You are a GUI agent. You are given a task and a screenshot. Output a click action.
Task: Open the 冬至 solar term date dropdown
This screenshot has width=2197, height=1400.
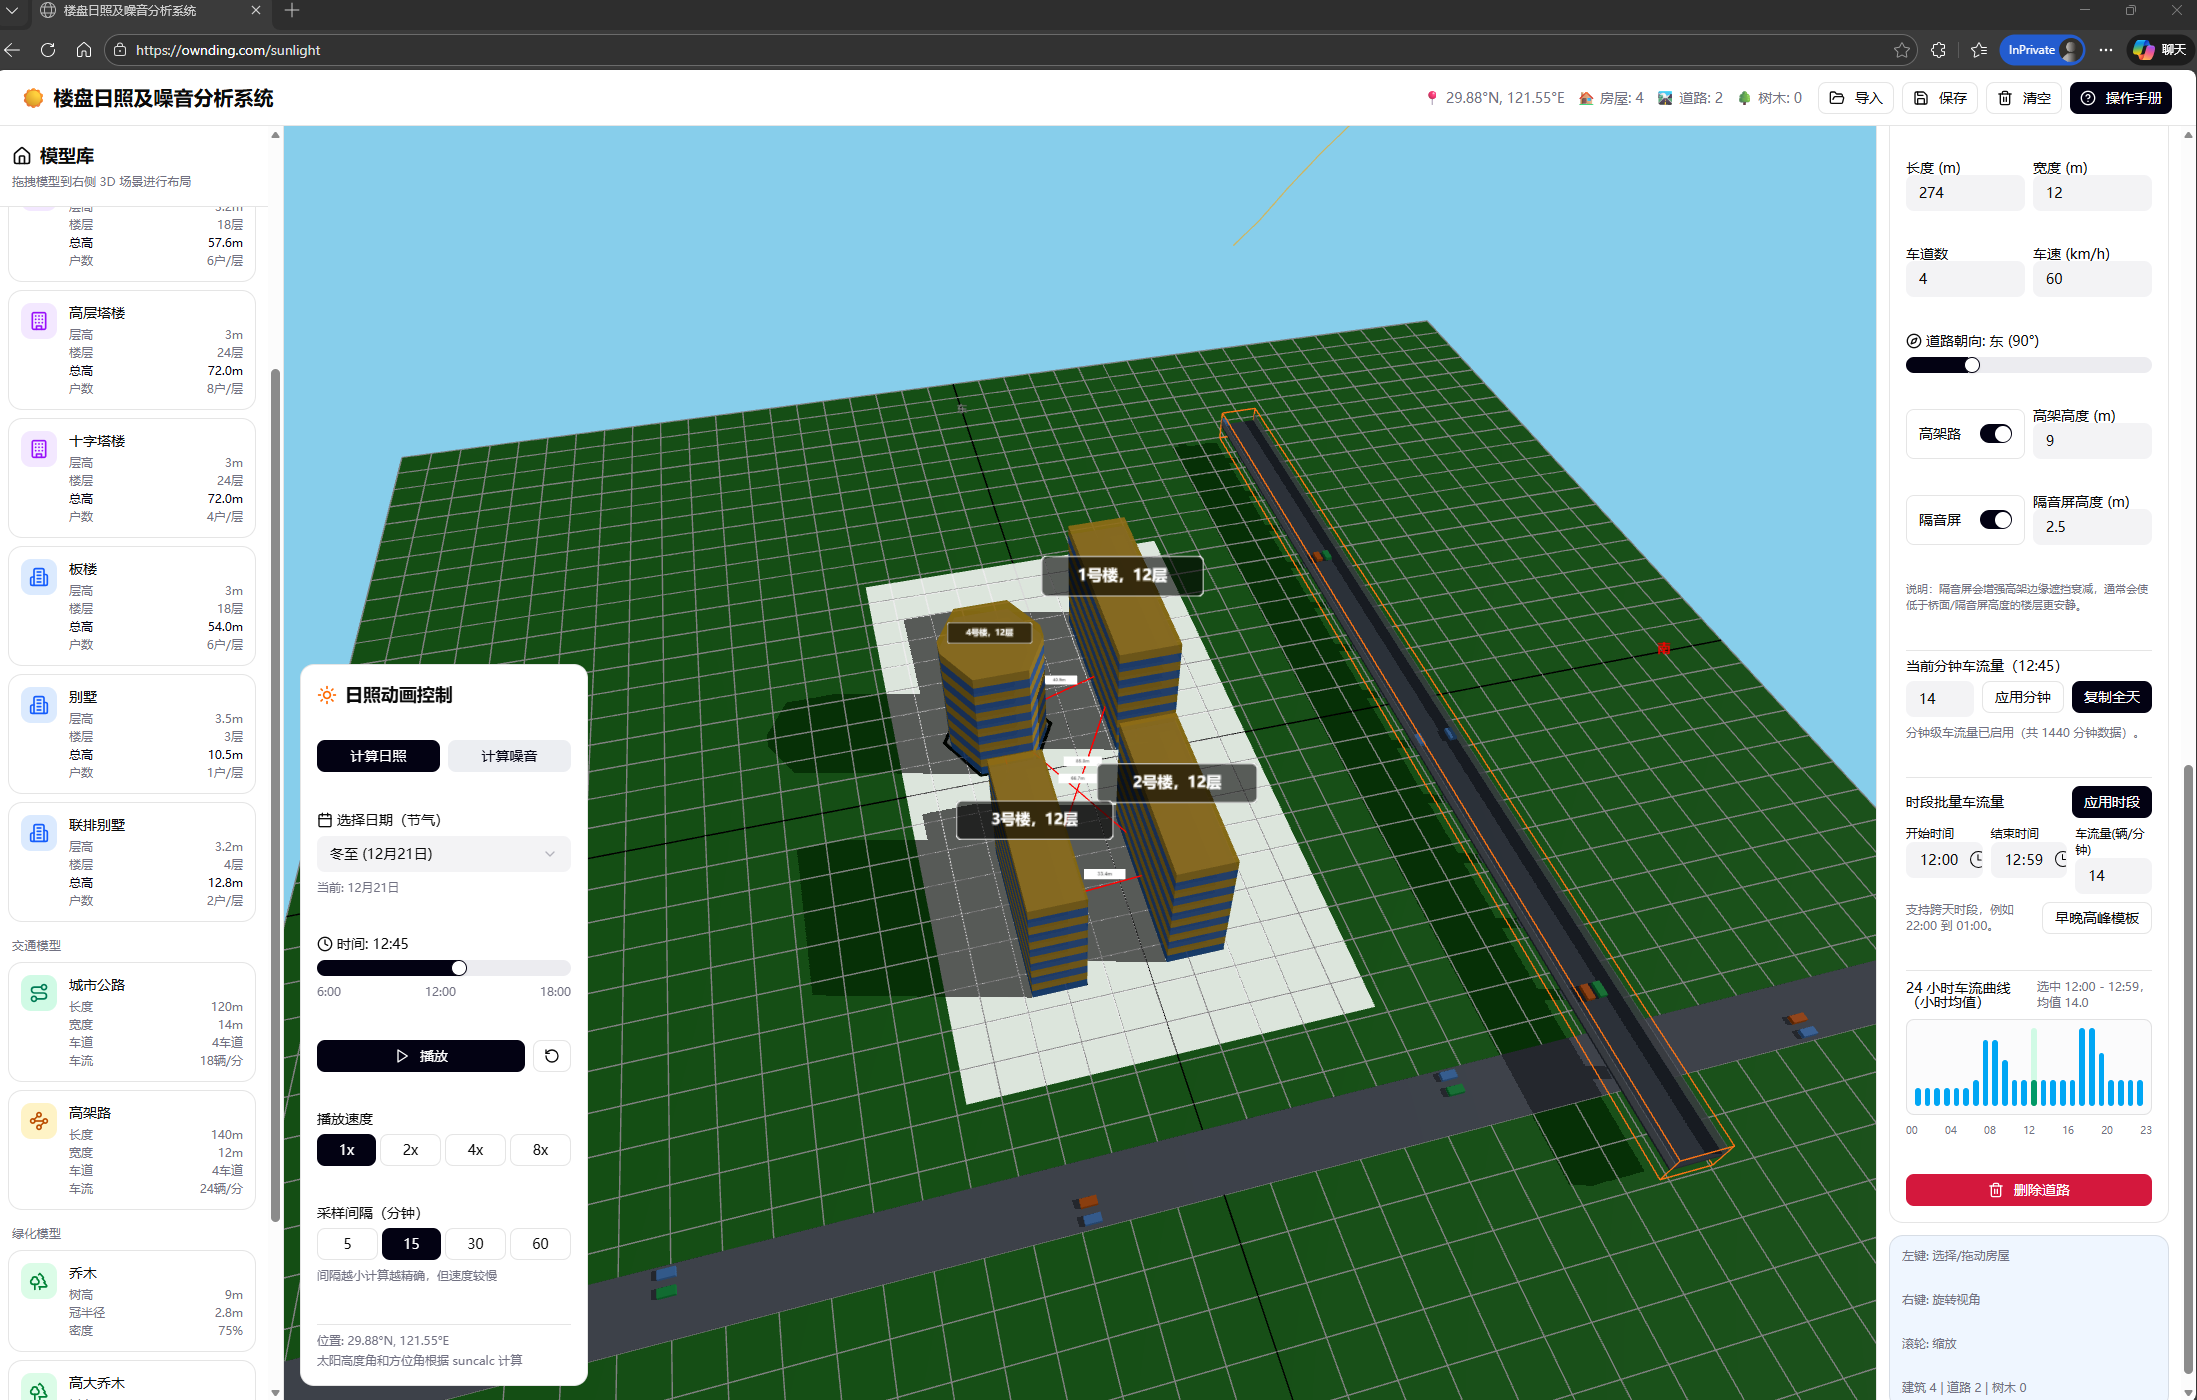(443, 854)
